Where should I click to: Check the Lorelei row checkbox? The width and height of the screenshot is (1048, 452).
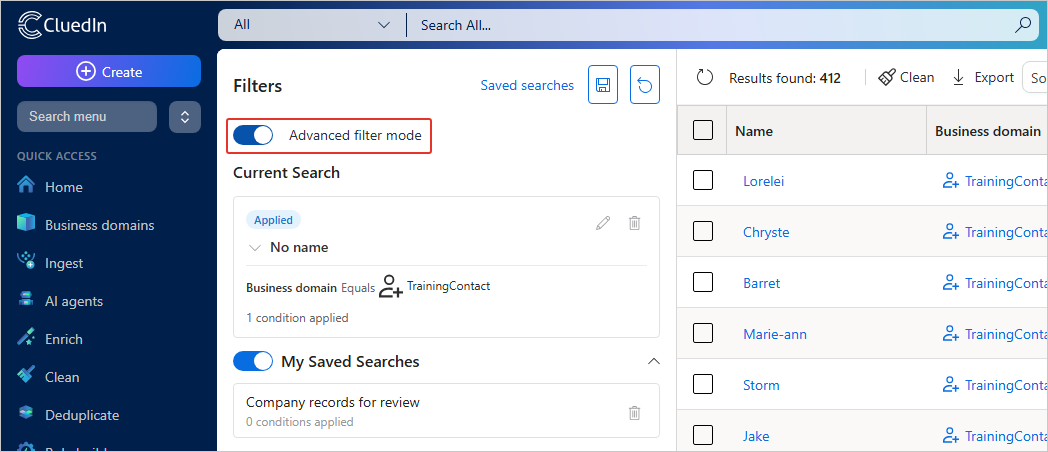coord(702,181)
